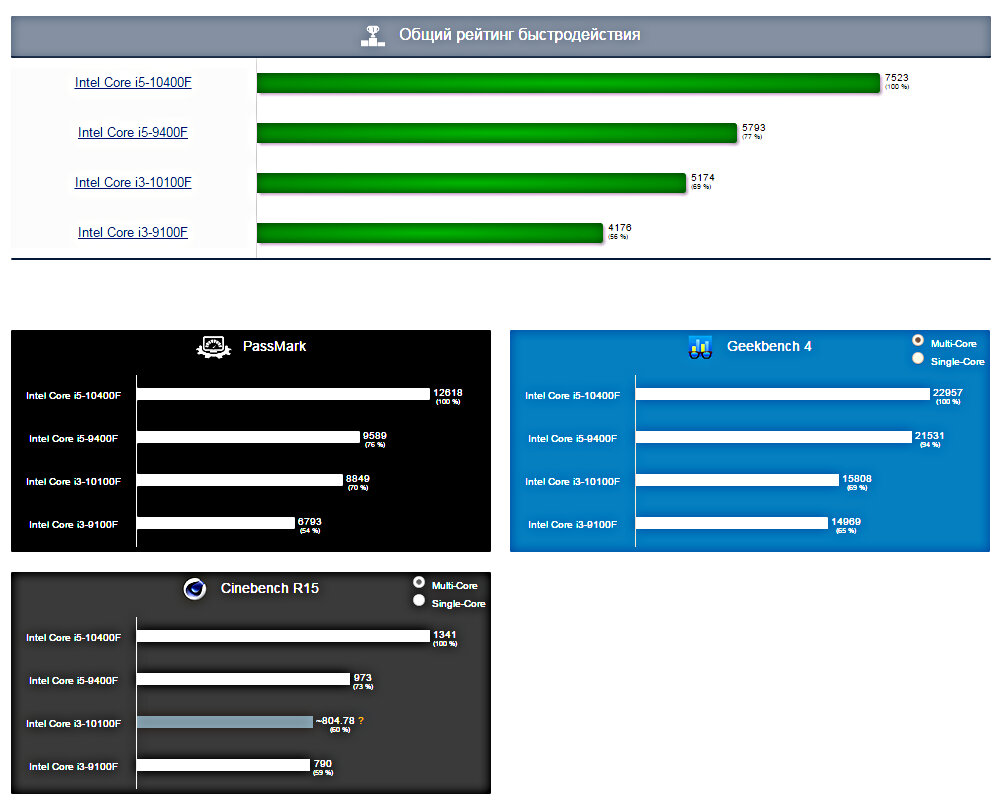Viewport: 1002px width, 809px height.
Task: Click 'Intel Core i3-9100F' label in PassMark panel
Action: click(x=73, y=524)
